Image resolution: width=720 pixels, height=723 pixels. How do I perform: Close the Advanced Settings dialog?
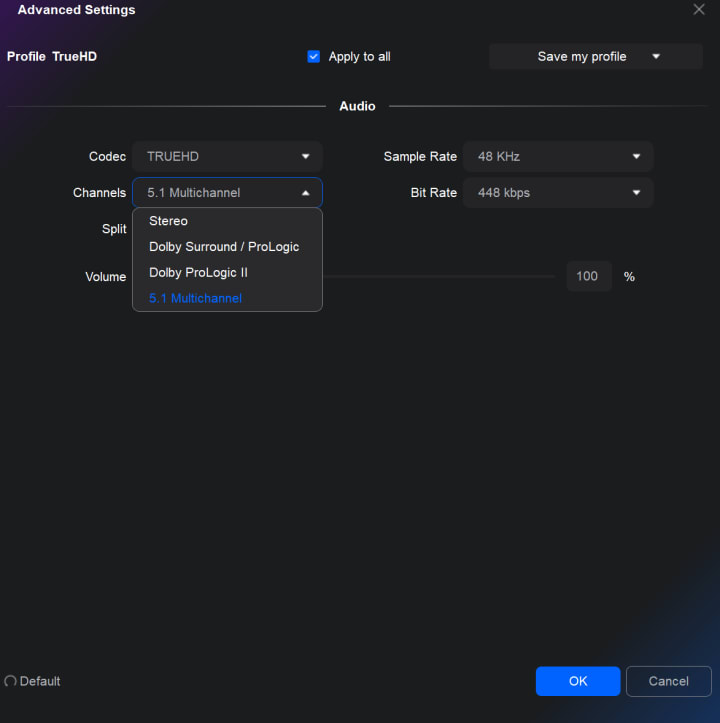tap(699, 9)
